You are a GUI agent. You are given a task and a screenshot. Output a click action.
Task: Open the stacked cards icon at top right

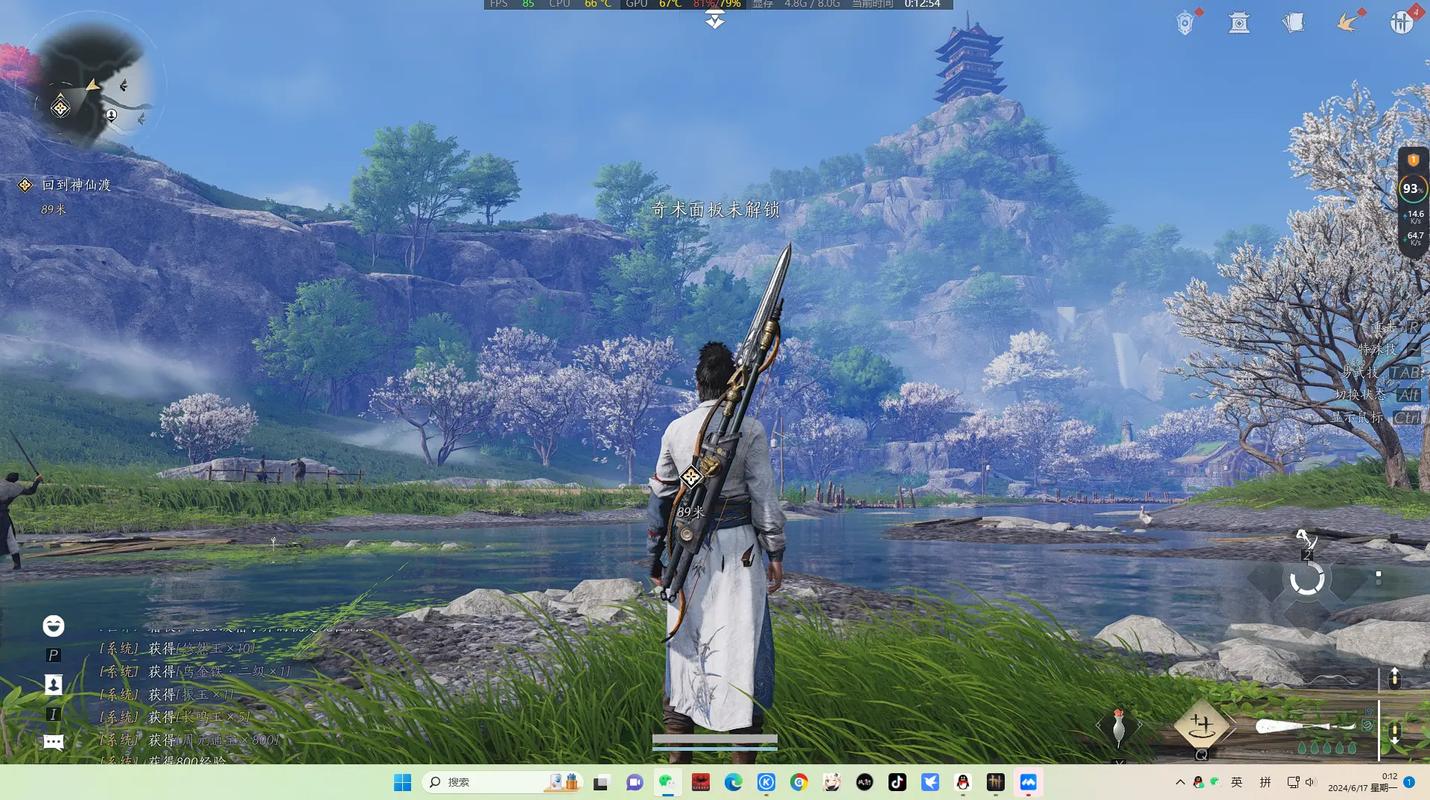point(1294,21)
